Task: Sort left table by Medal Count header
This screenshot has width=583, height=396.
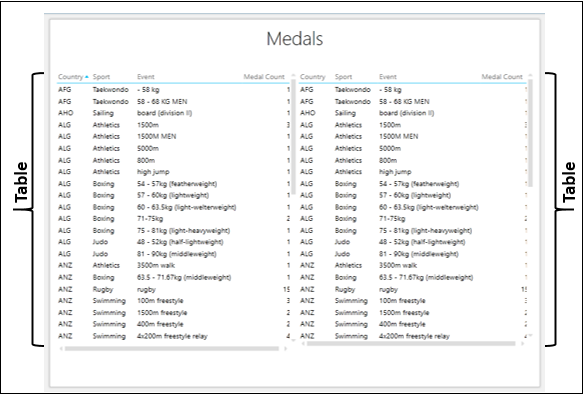Action: coord(264,77)
